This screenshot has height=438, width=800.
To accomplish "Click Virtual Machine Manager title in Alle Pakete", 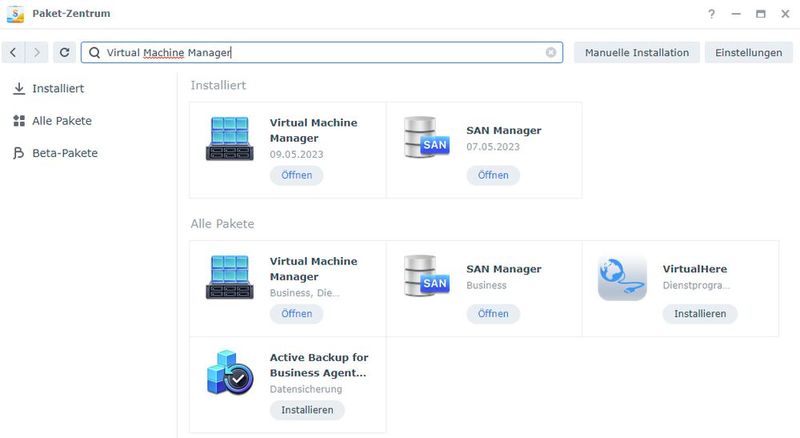I will pyautogui.click(x=313, y=269).
